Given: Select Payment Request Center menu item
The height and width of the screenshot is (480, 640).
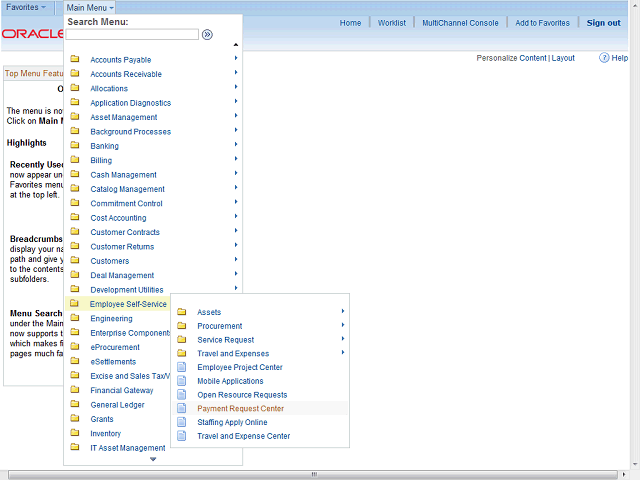Looking at the screenshot, I should tap(240, 408).
